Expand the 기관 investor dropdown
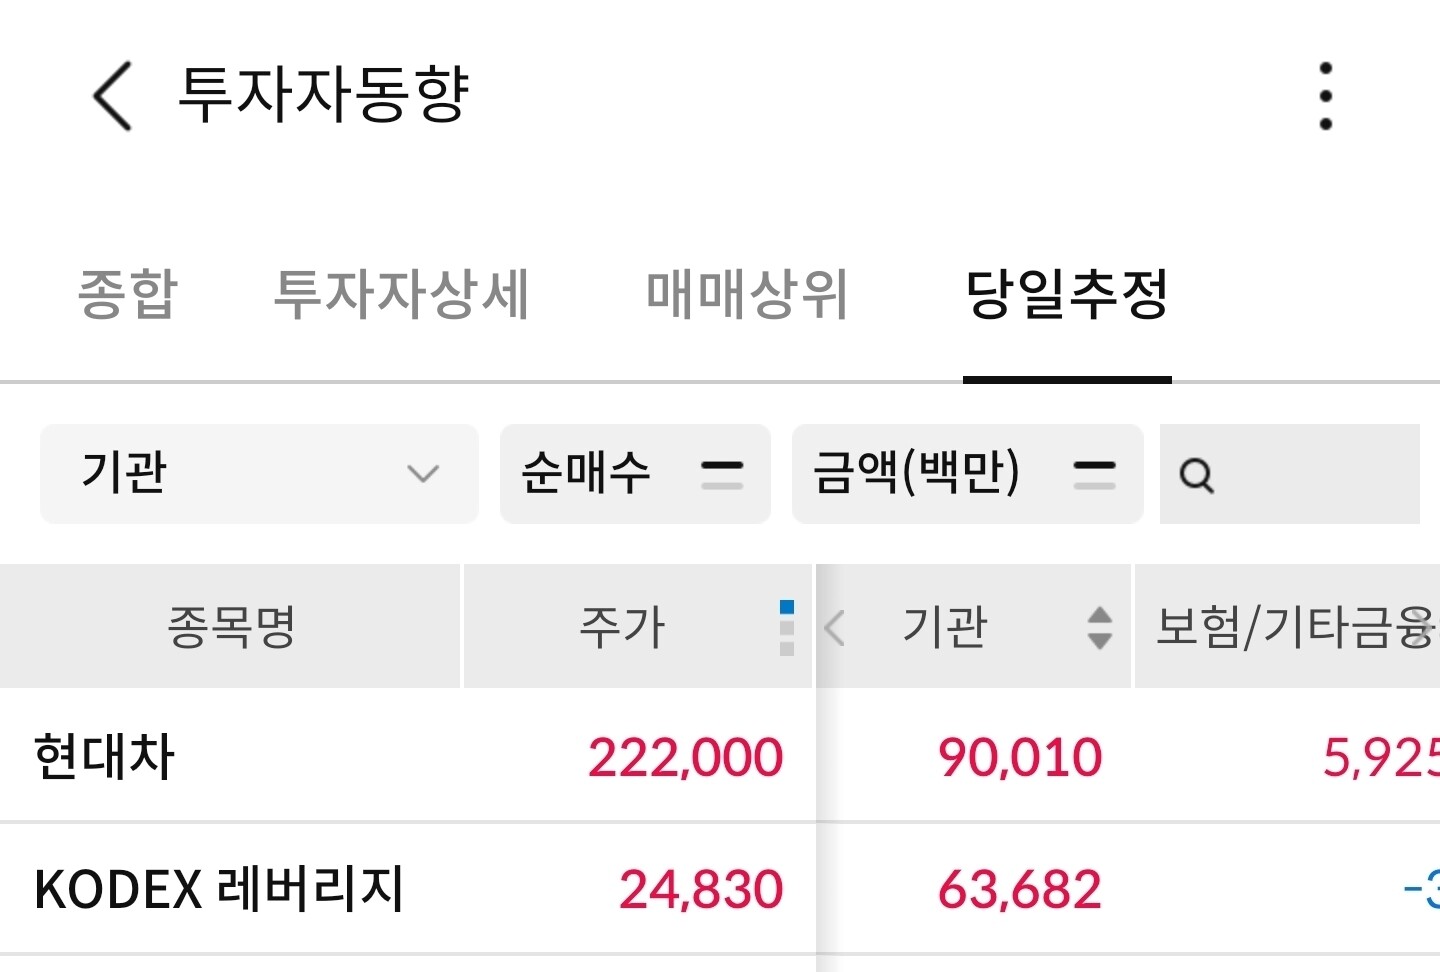Screen dimensions: 1440x972 tap(259, 474)
